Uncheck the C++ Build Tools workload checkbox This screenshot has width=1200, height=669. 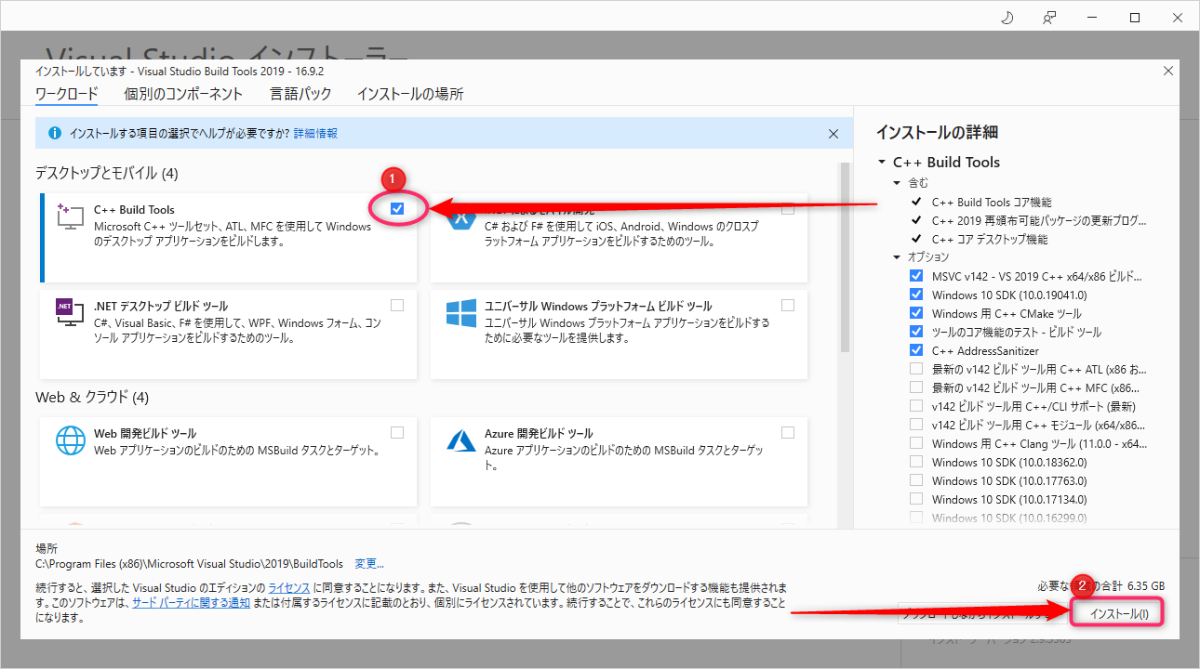398,208
